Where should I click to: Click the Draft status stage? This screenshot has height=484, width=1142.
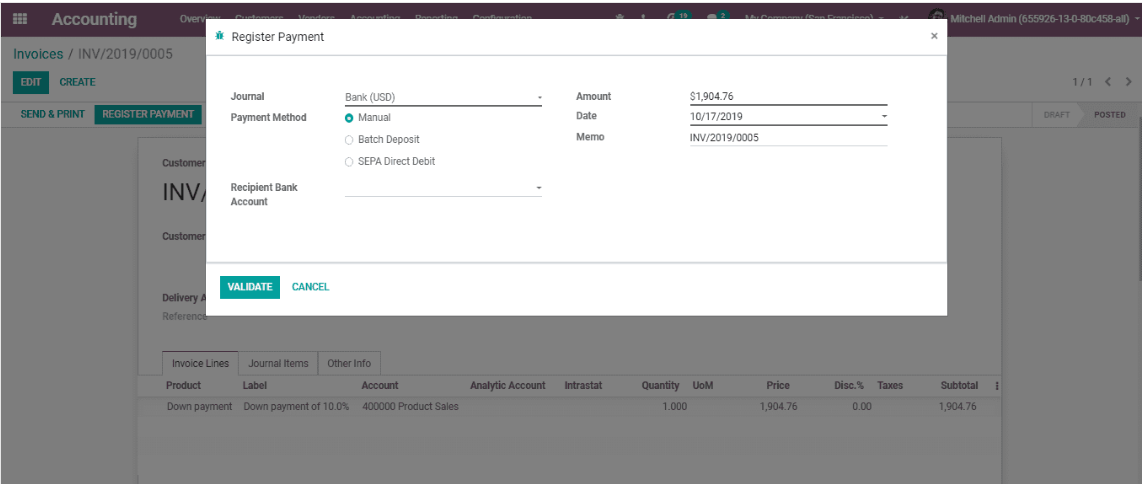coord(1057,115)
